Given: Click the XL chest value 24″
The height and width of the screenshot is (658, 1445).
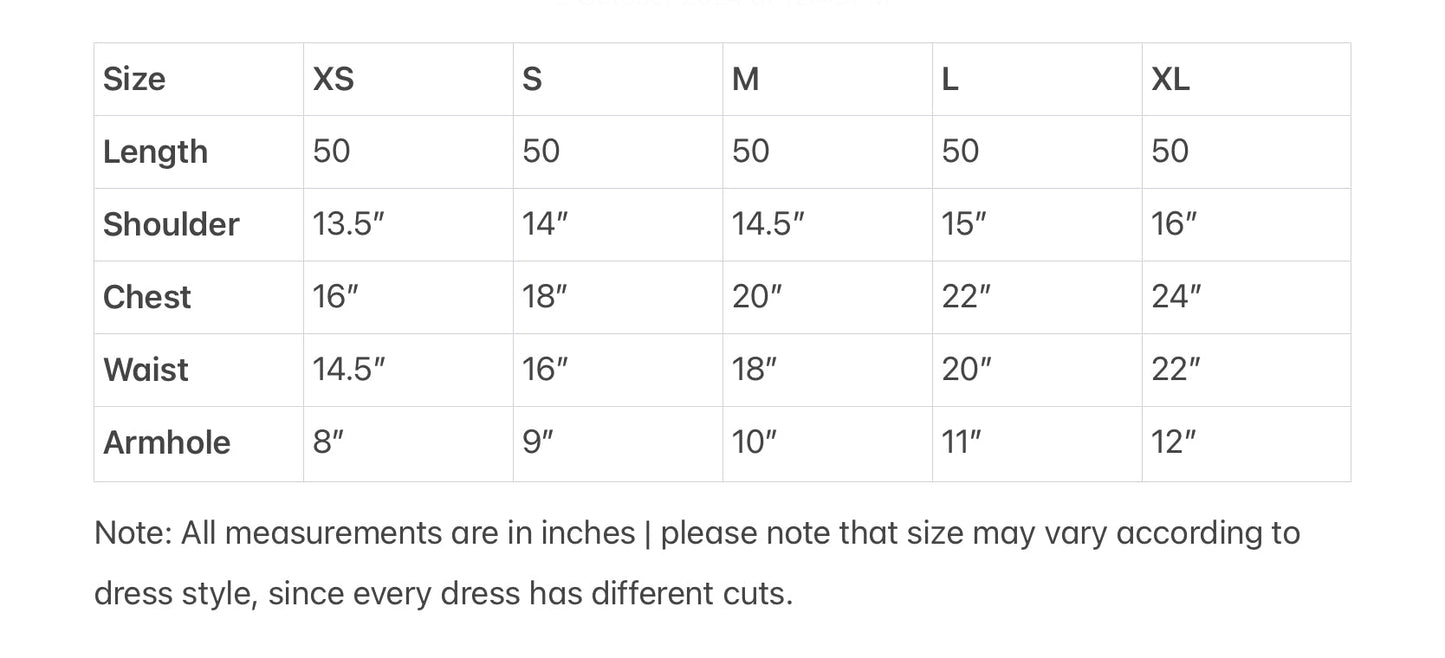Looking at the screenshot, I should (1176, 297).
